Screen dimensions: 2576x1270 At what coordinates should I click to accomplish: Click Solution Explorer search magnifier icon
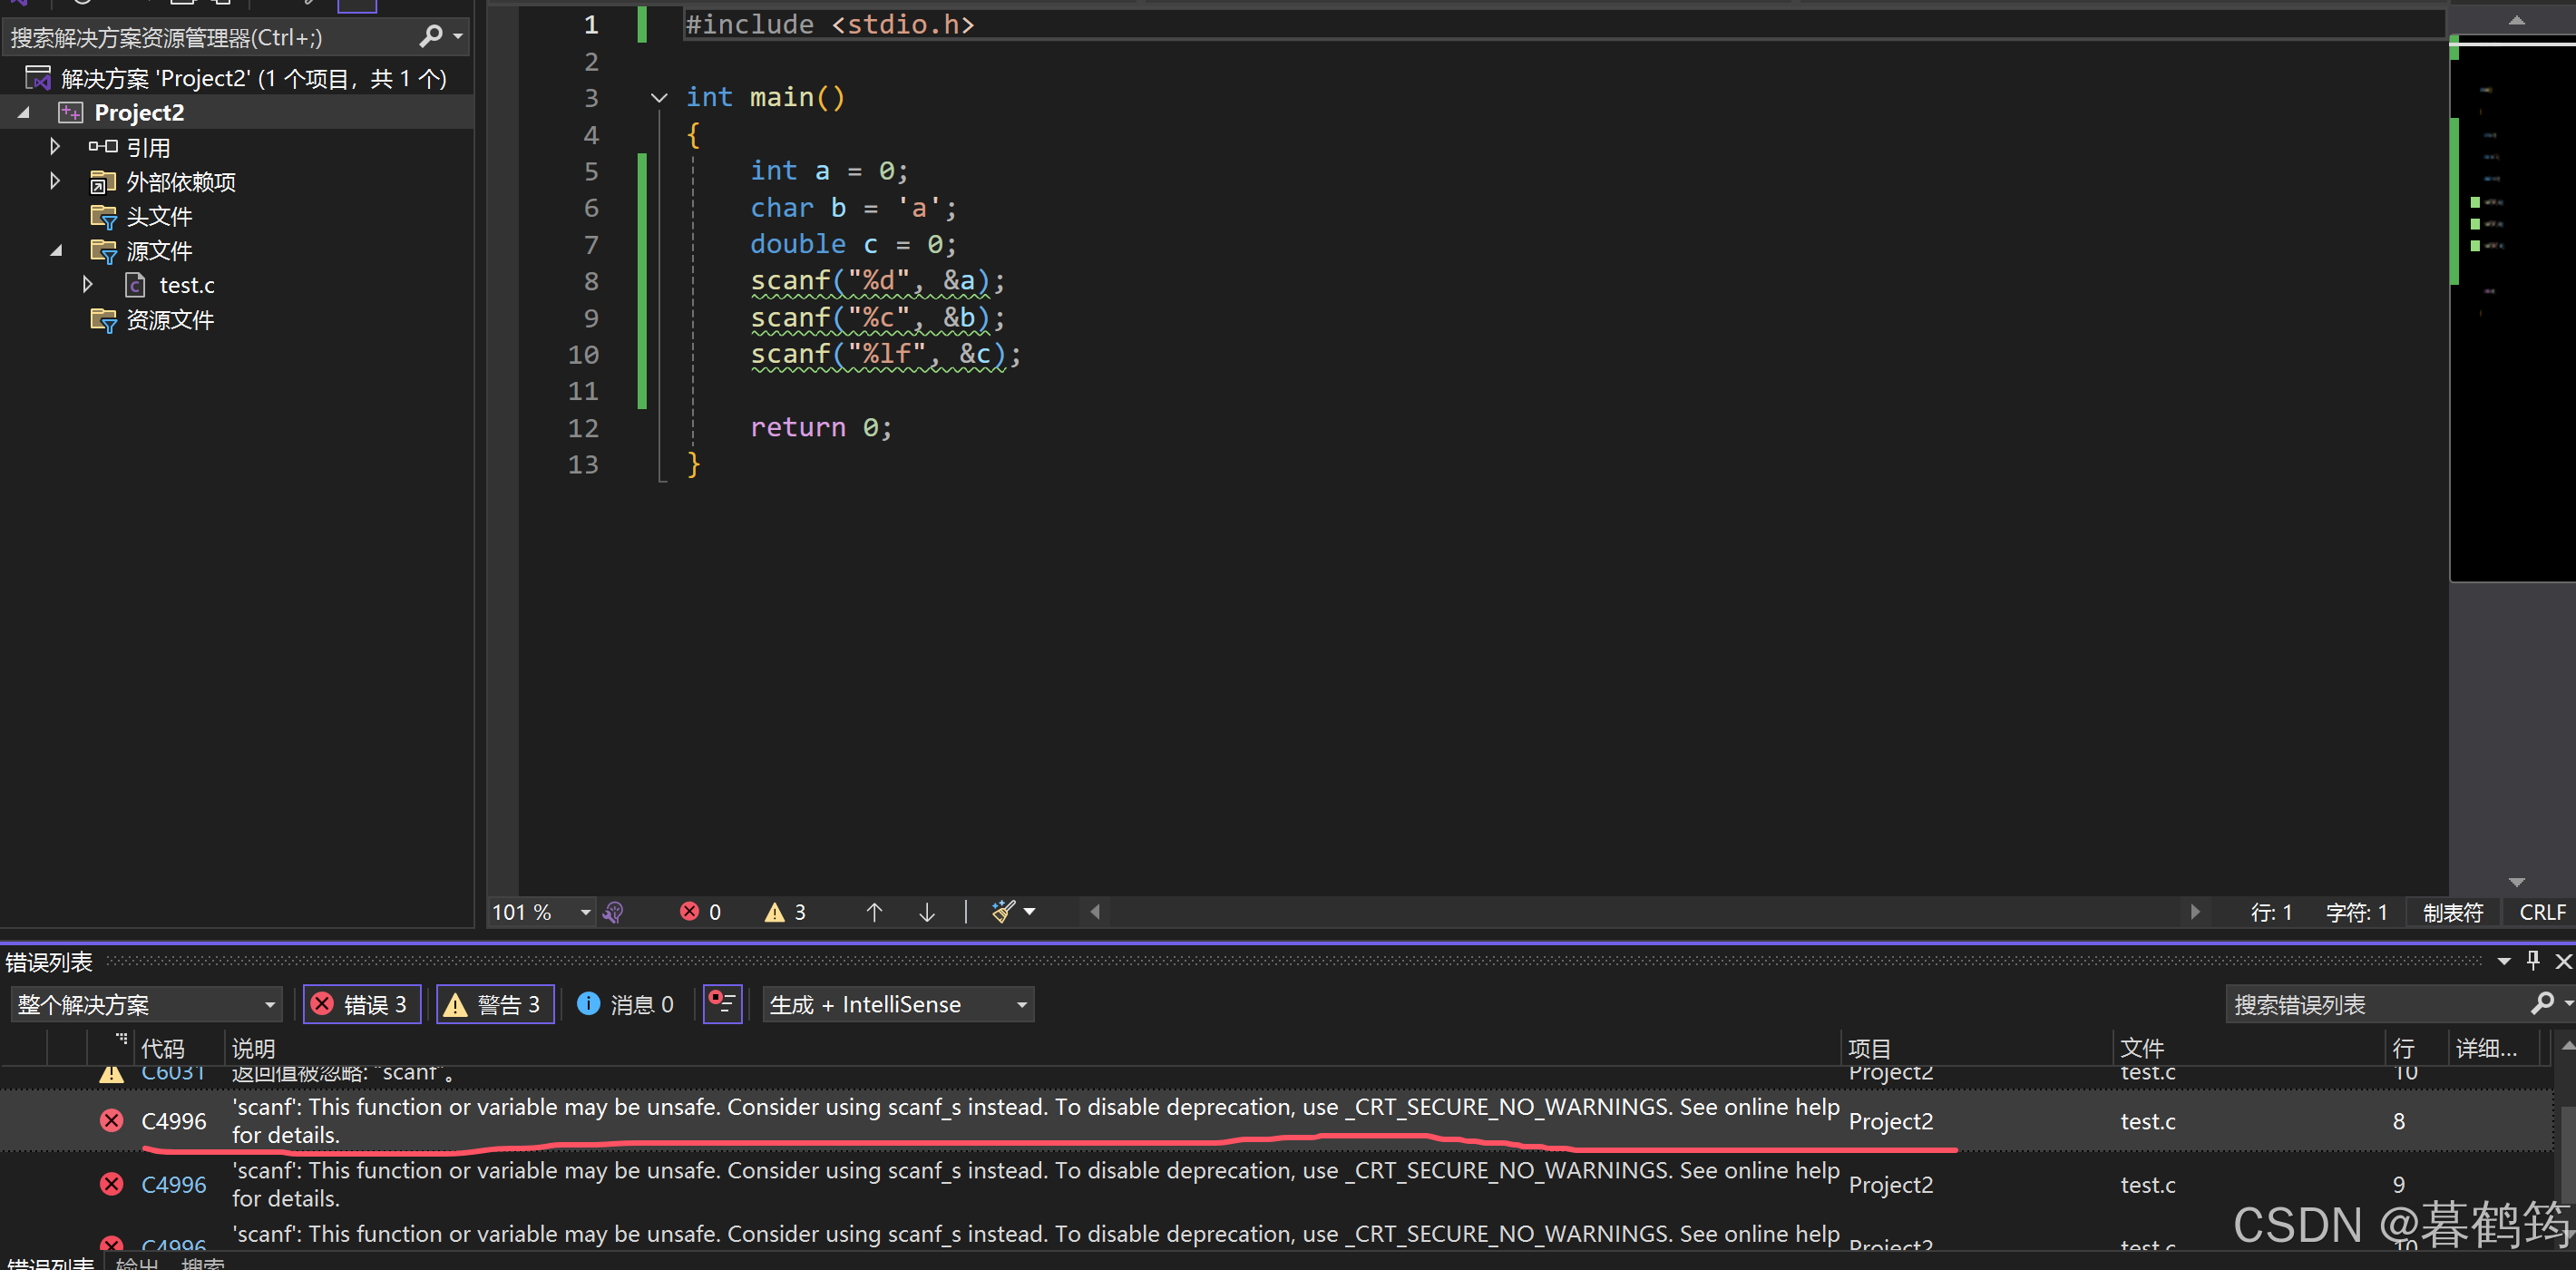click(431, 37)
